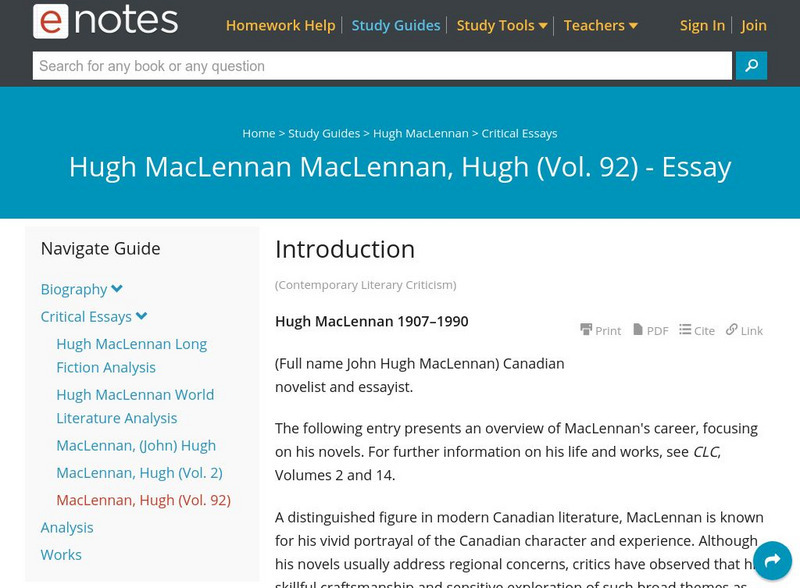Click the round share button

pos(772,561)
